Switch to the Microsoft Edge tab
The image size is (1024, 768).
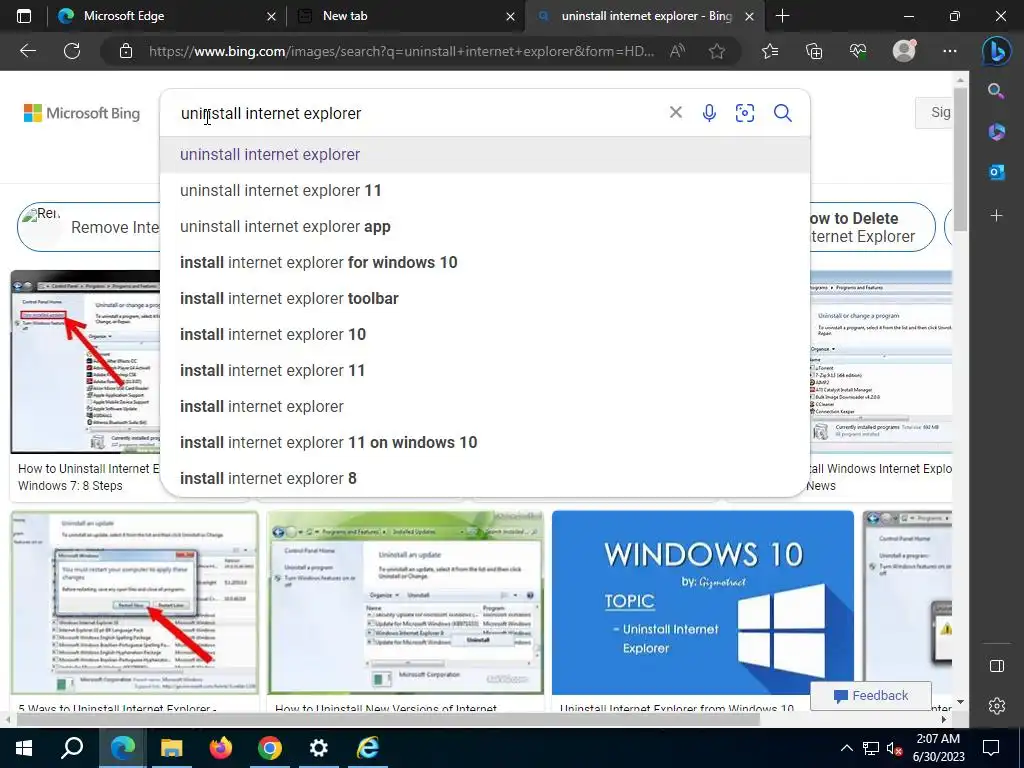click(x=167, y=16)
